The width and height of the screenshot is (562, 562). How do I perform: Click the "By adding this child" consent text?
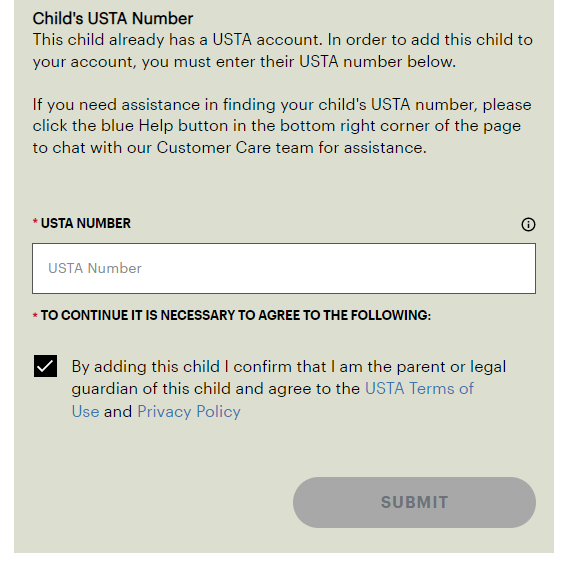click(x=289, y=389)
